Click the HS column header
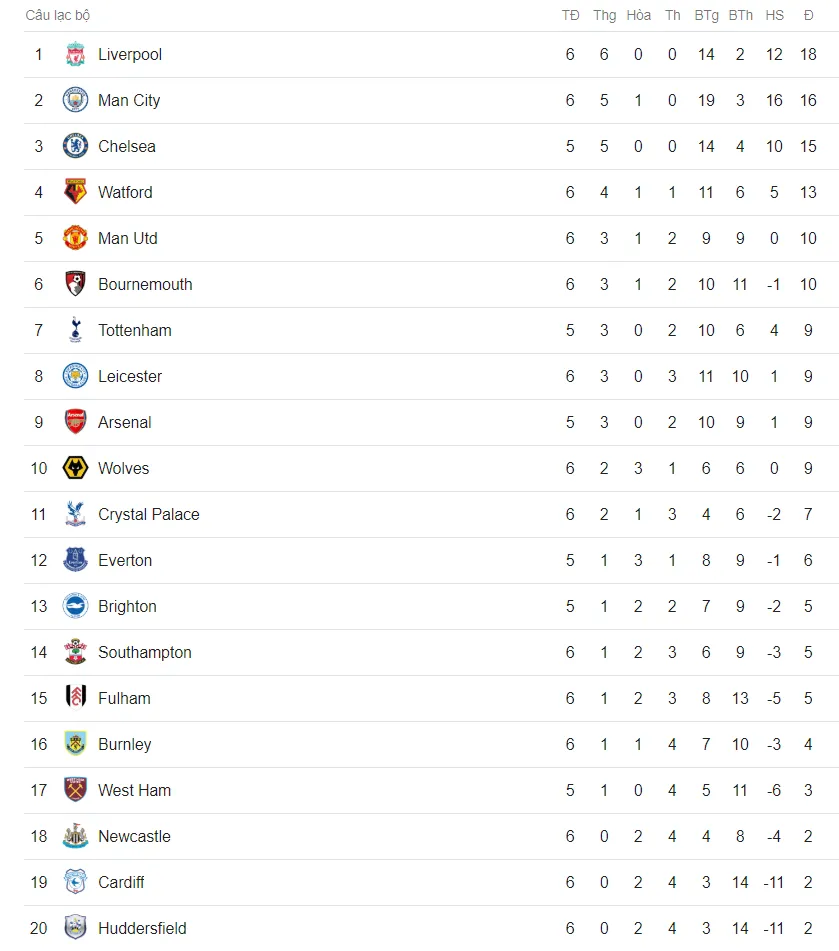The height and width of the screenshot is (951, 839). tap(774, 16)
